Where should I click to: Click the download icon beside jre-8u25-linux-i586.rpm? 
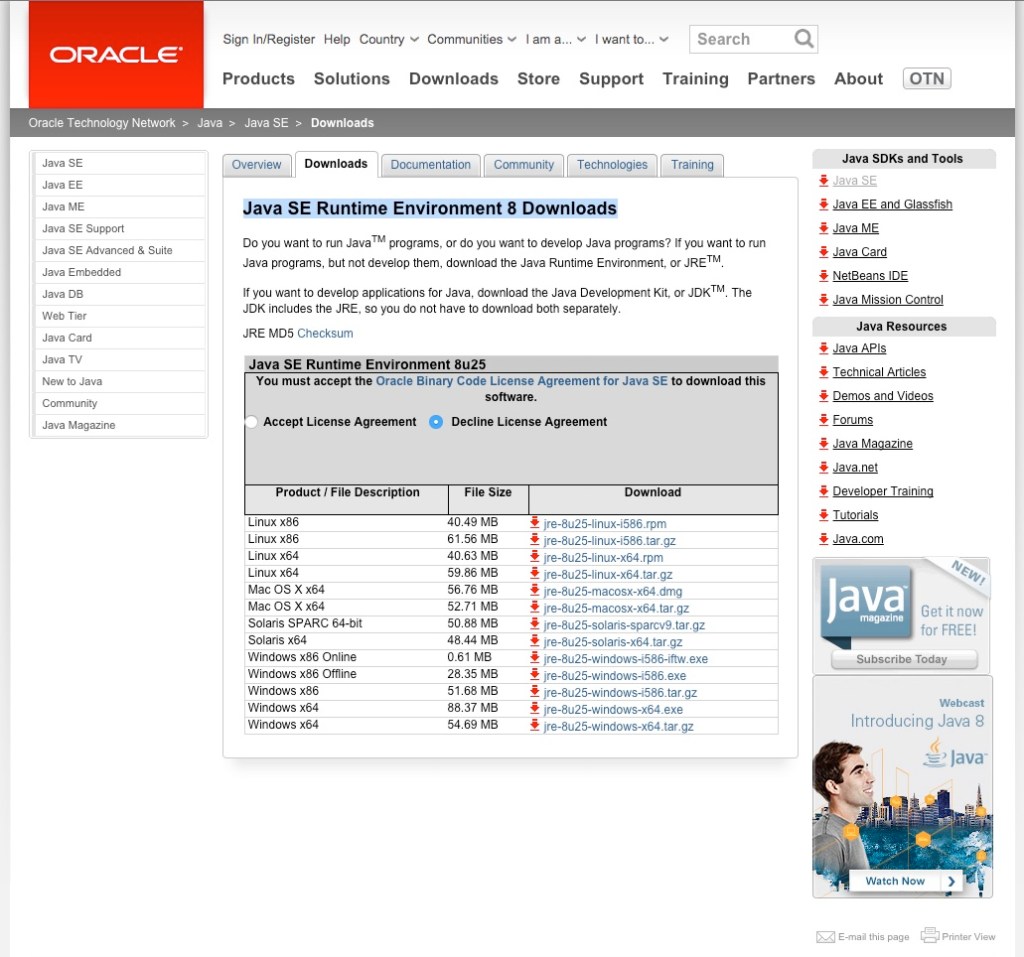point(535,524)
